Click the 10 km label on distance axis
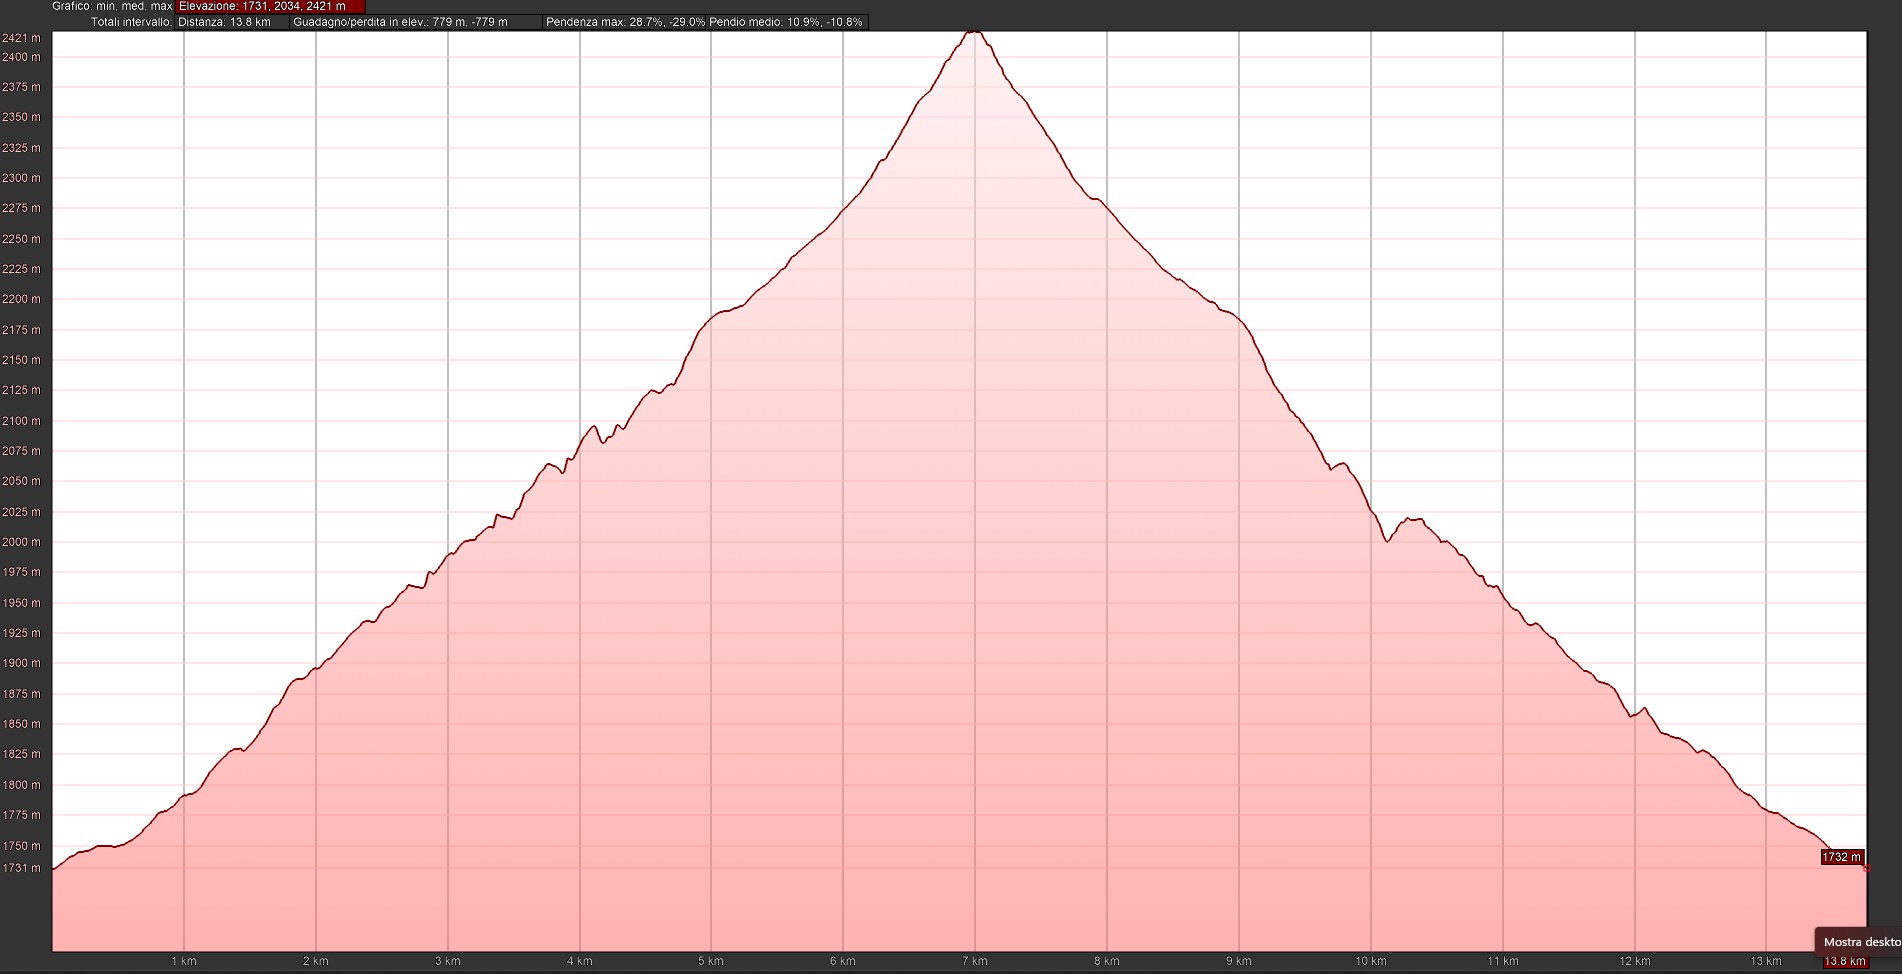 point(1370,962)
